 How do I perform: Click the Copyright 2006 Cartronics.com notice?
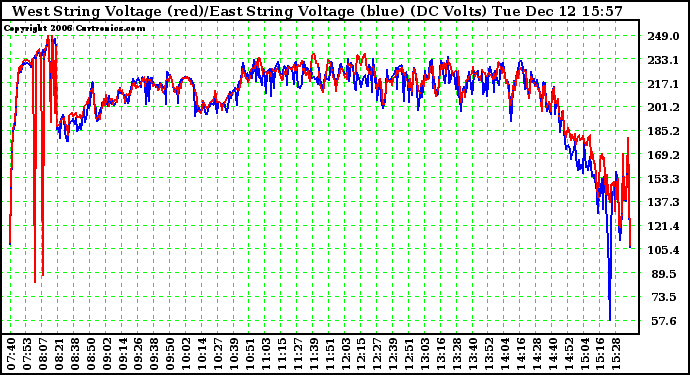coord(74,29)
